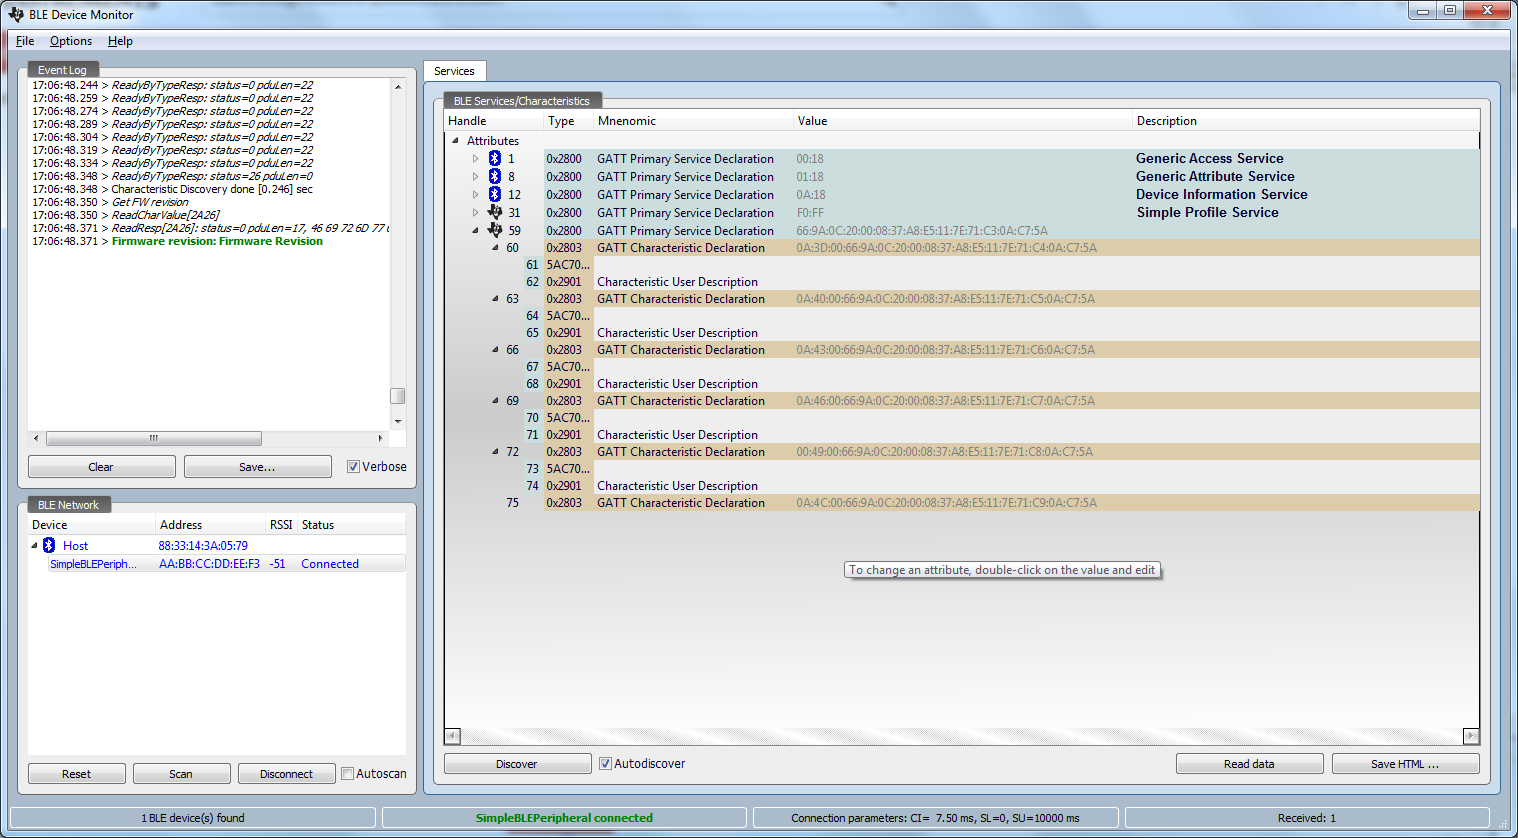Click services table scroll left arrow
The height and width of the screenshot is (838, 1518).
(452, 736)
